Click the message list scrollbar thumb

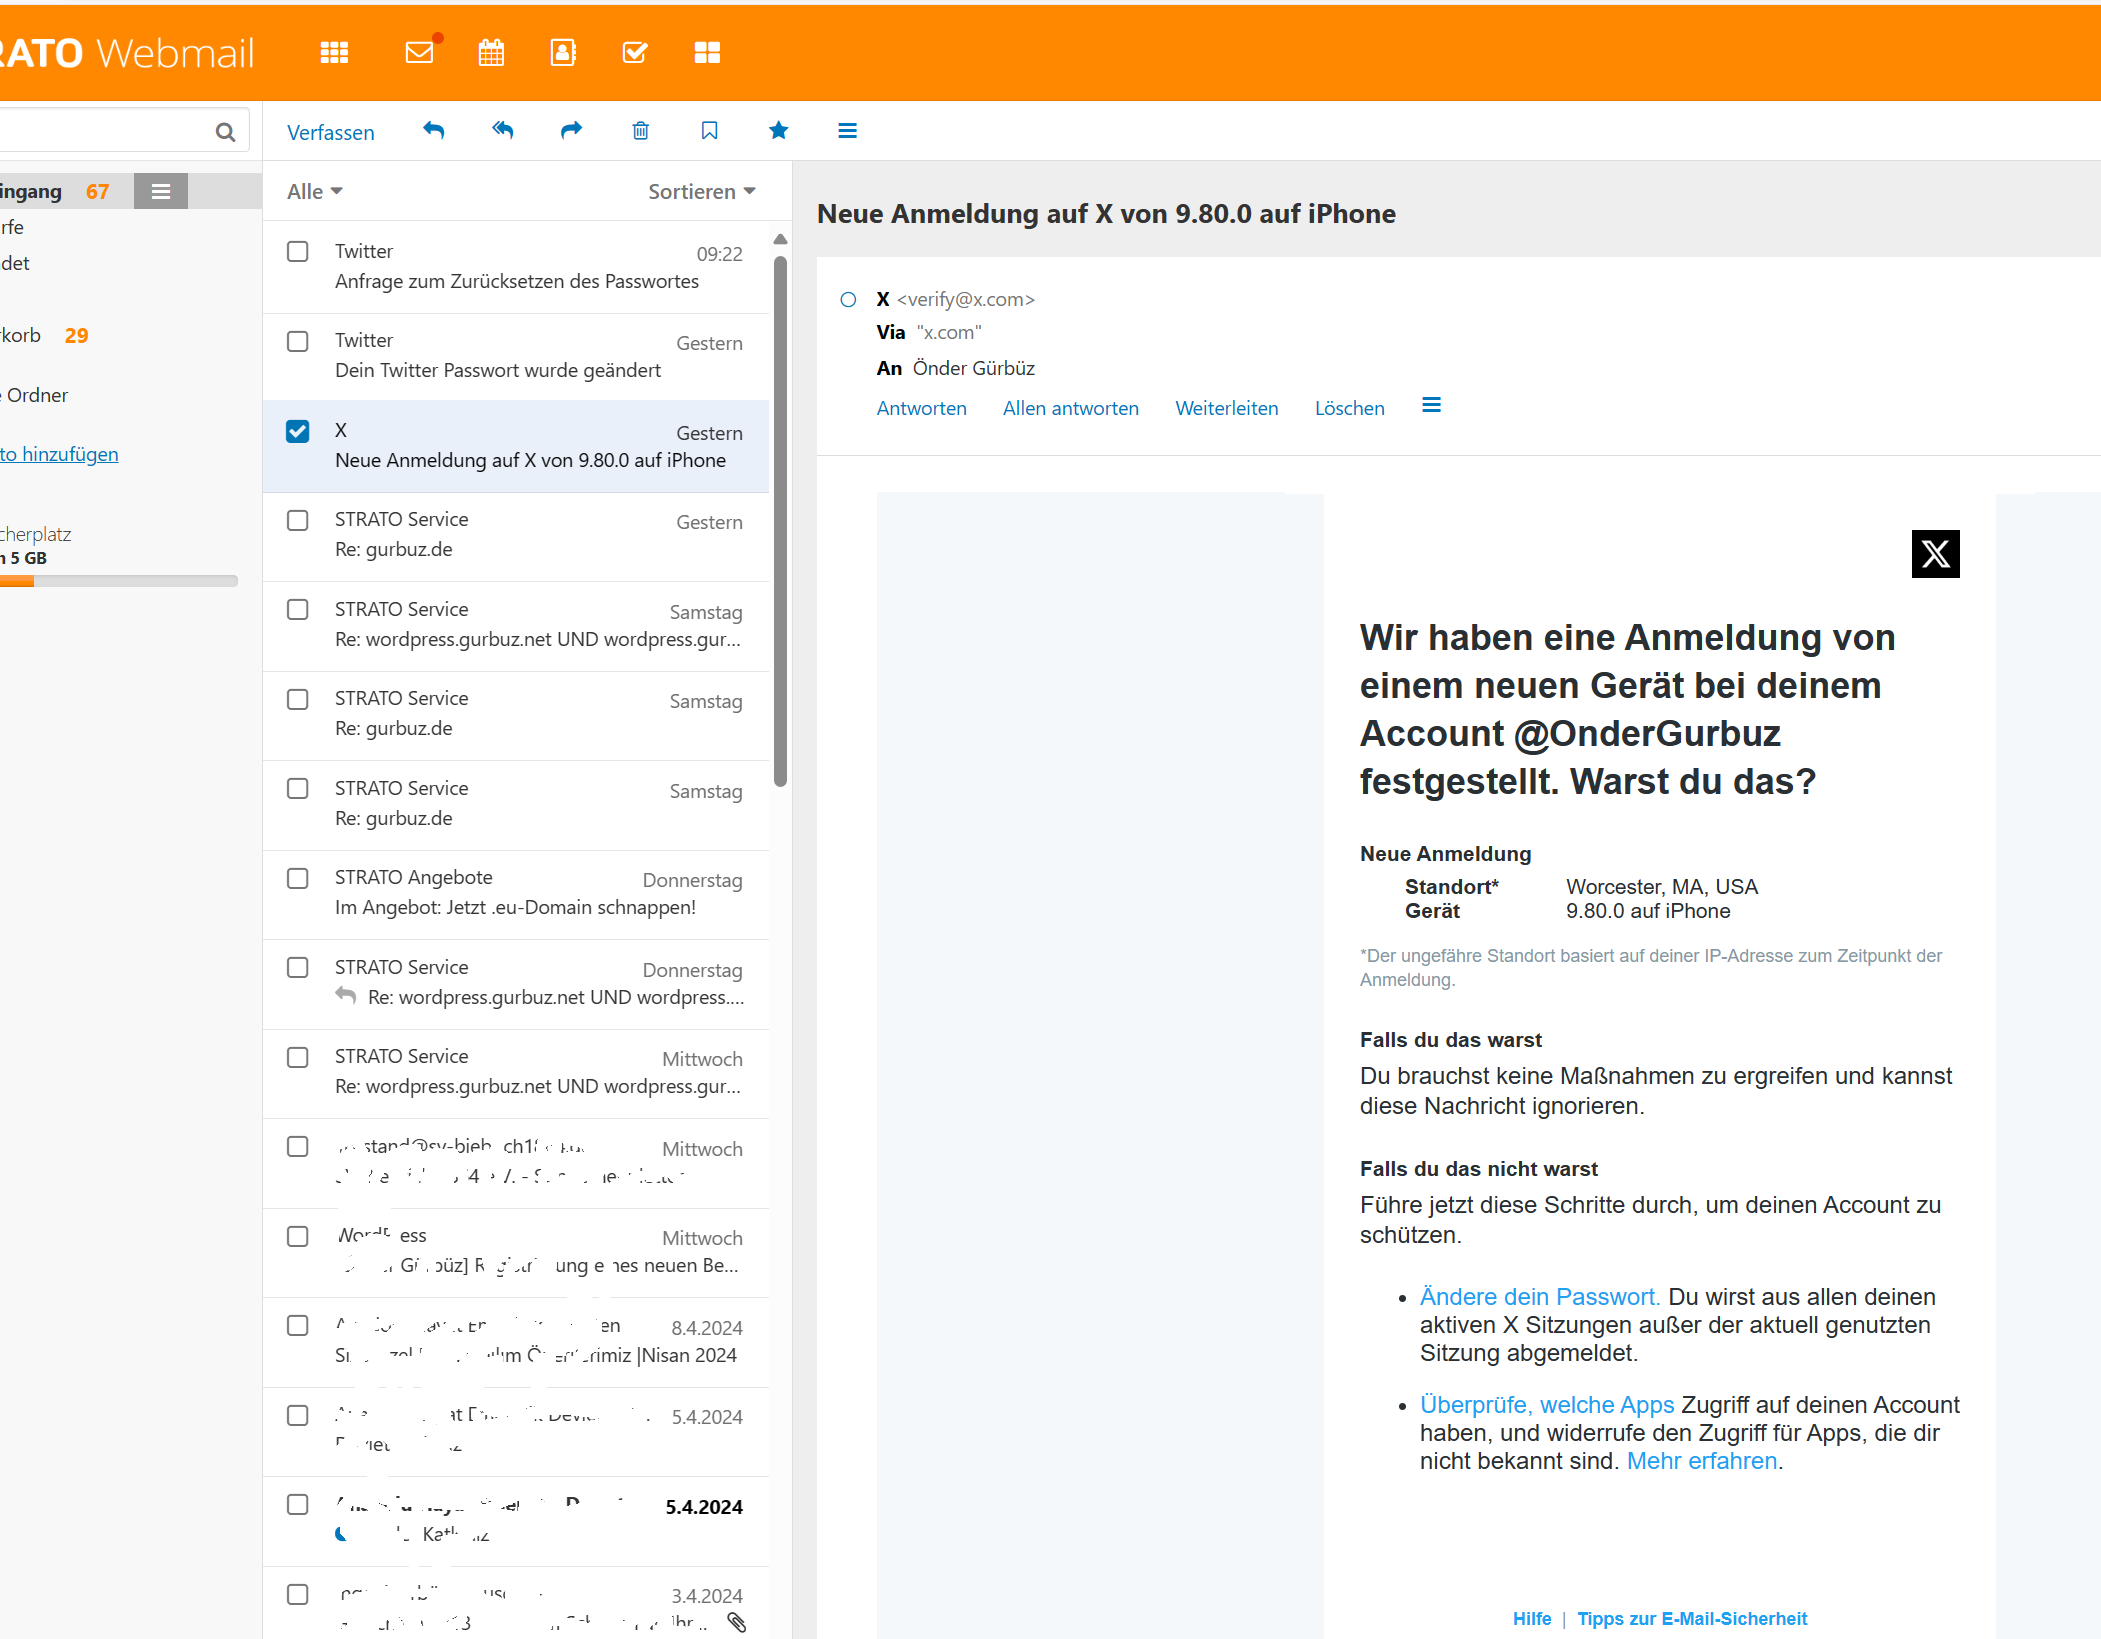(x=780, y=520)
